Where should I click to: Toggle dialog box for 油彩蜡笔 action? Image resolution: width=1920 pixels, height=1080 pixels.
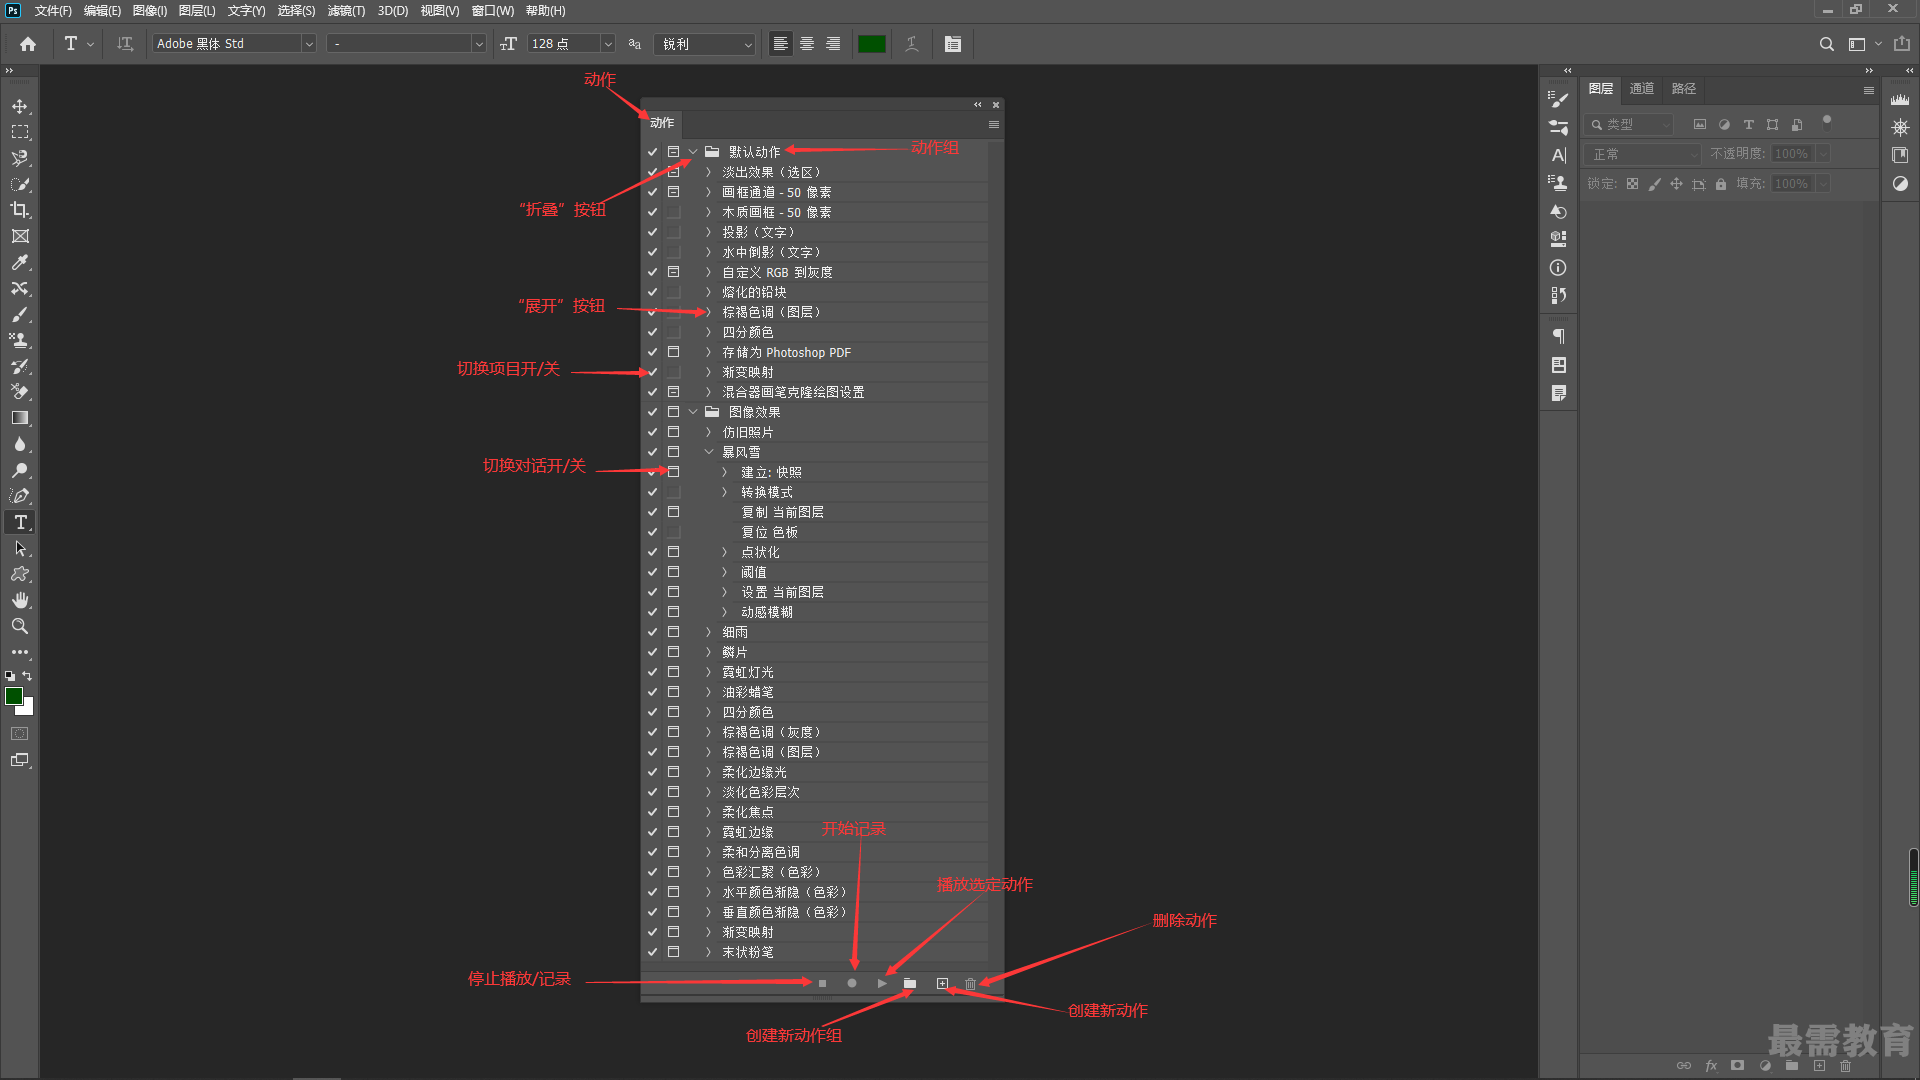pyautogui.click(x=673, y=692)
